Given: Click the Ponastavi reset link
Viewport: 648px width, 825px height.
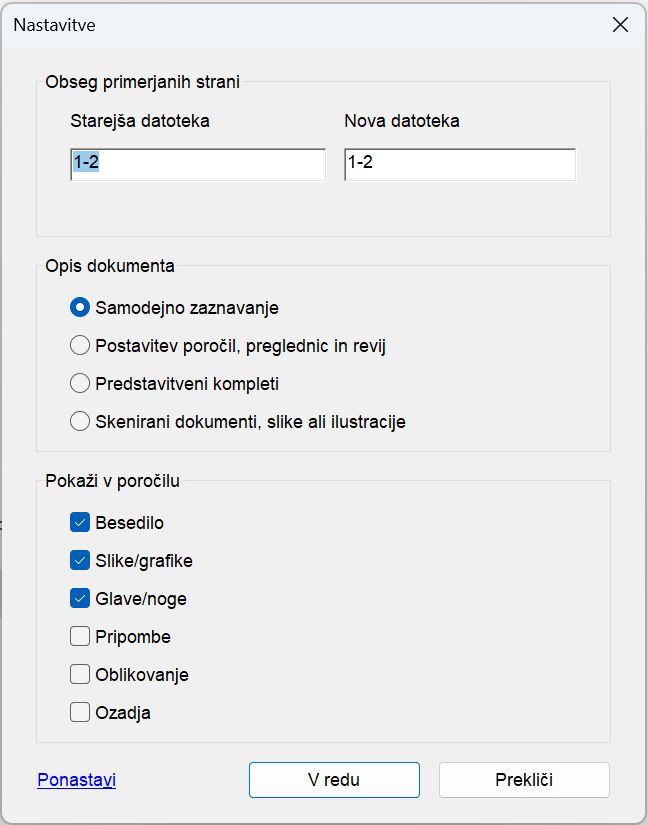Looking at the screenshot, I should coord(75,780).
